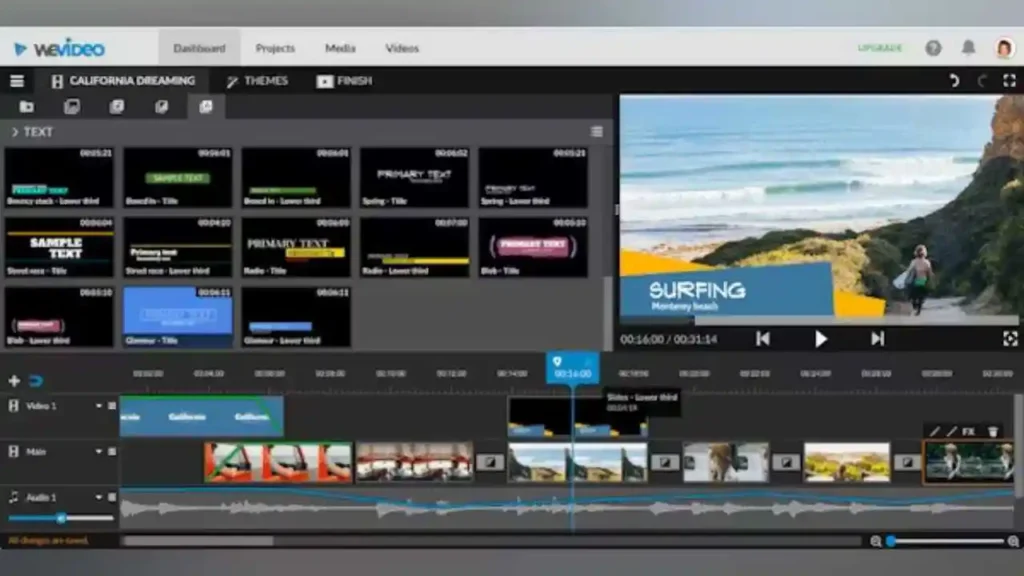The height and width of the screenshot is (576, 1024).
Task: Expand preview to full screen
Action: click(x=1010, y=339)
